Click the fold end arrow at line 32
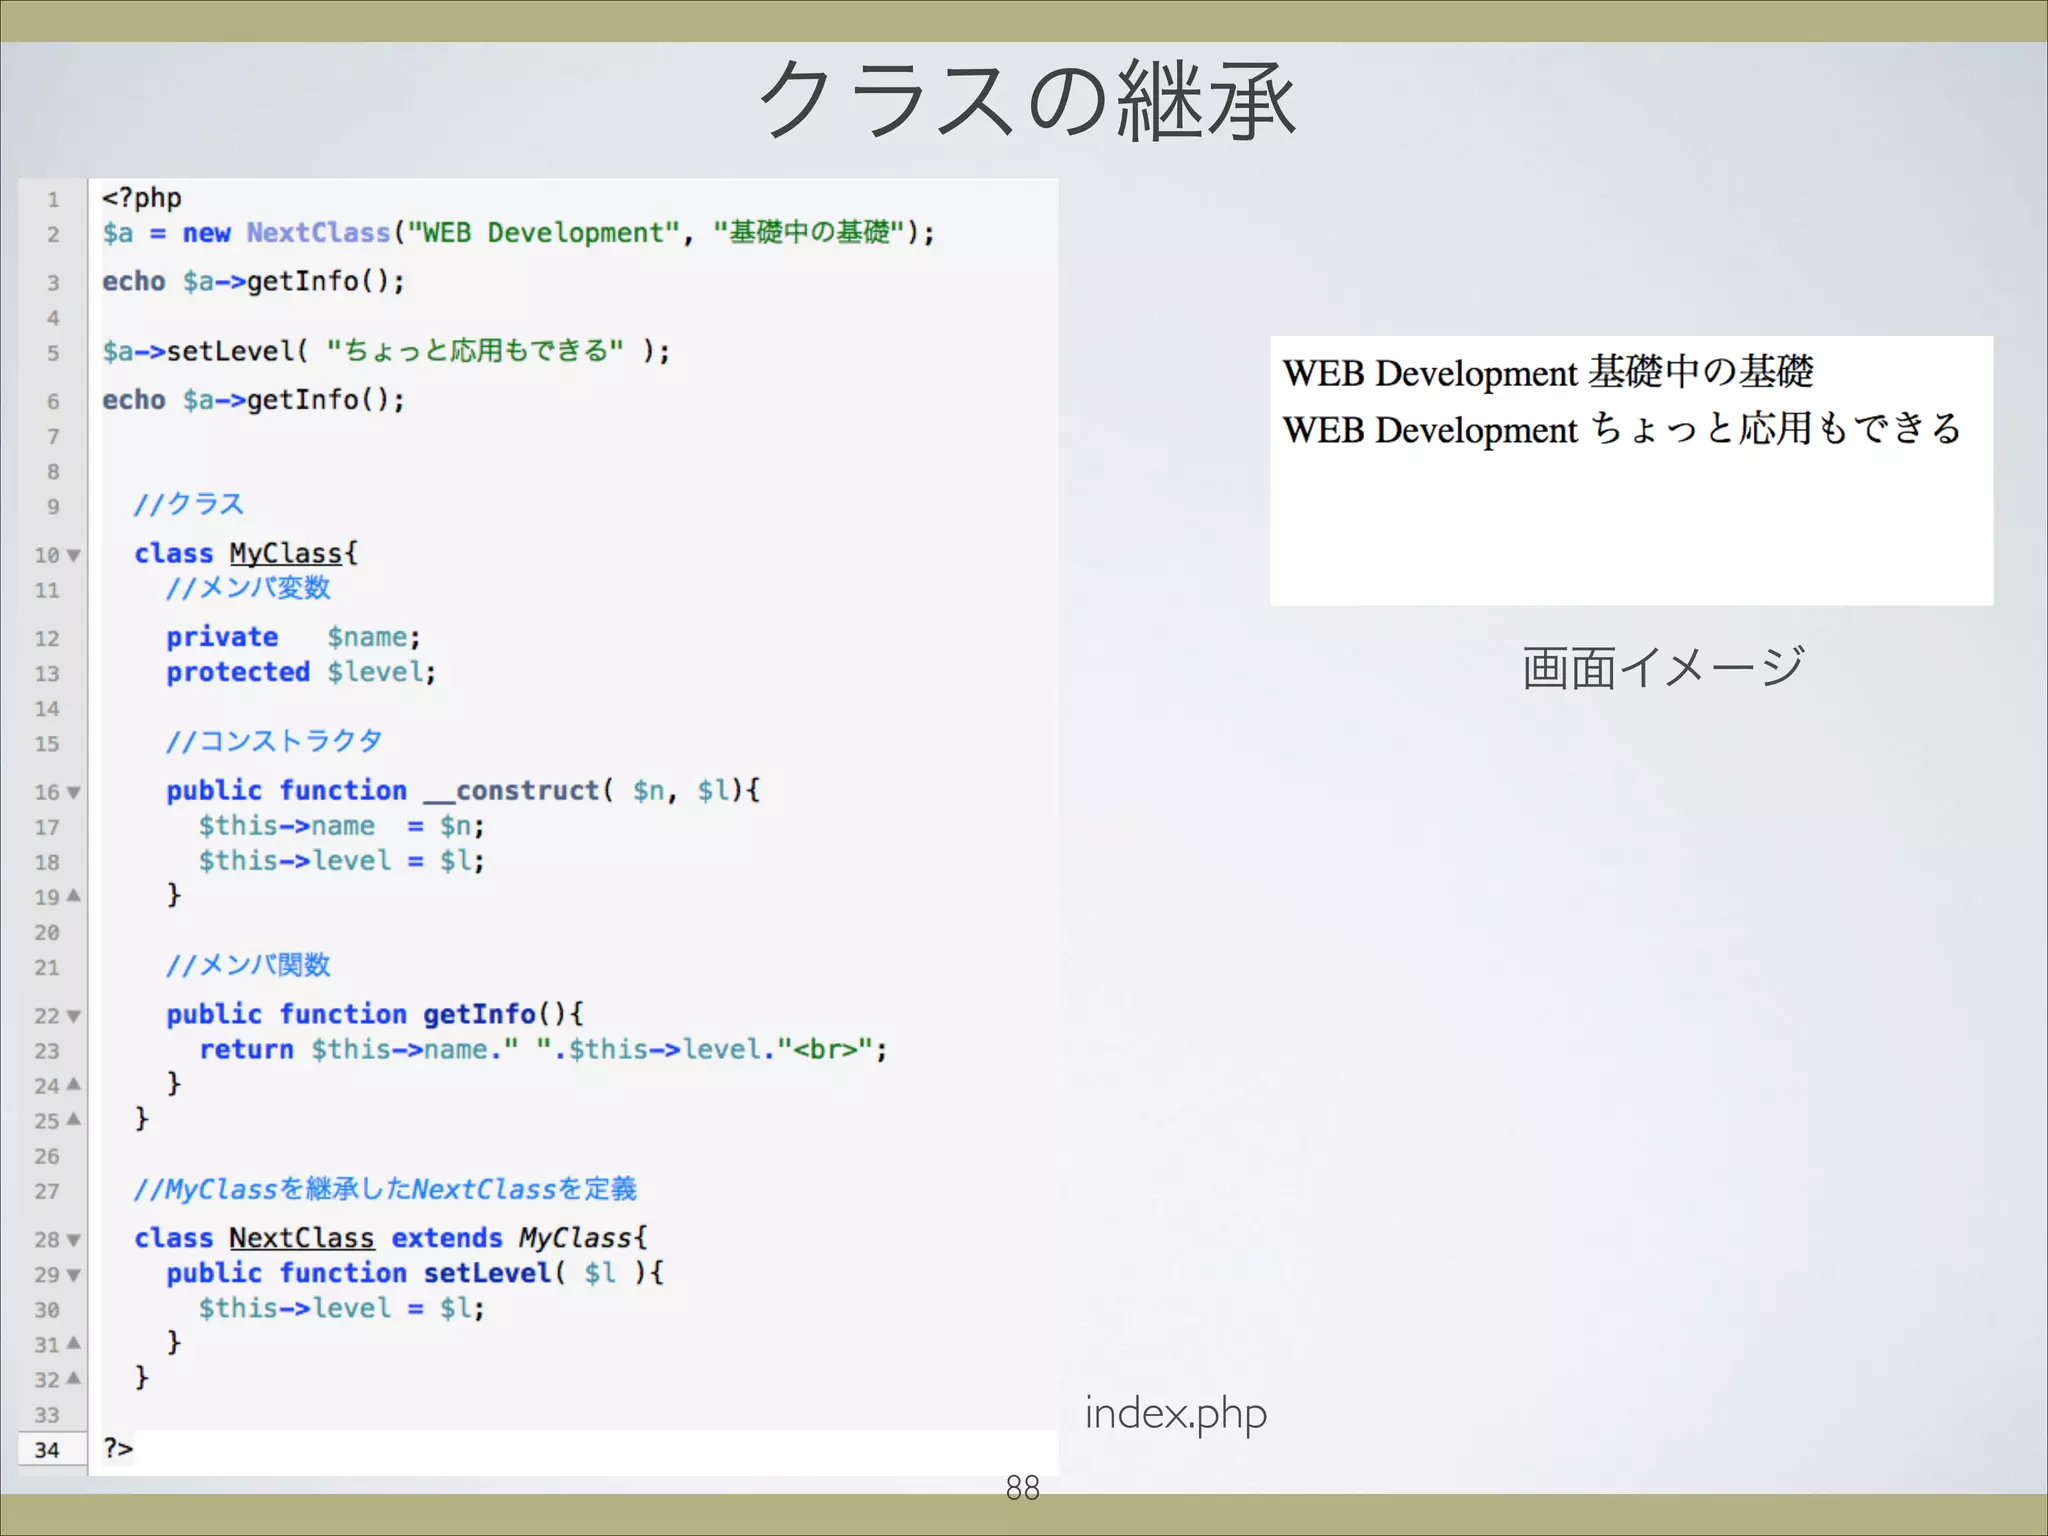 73,1378
